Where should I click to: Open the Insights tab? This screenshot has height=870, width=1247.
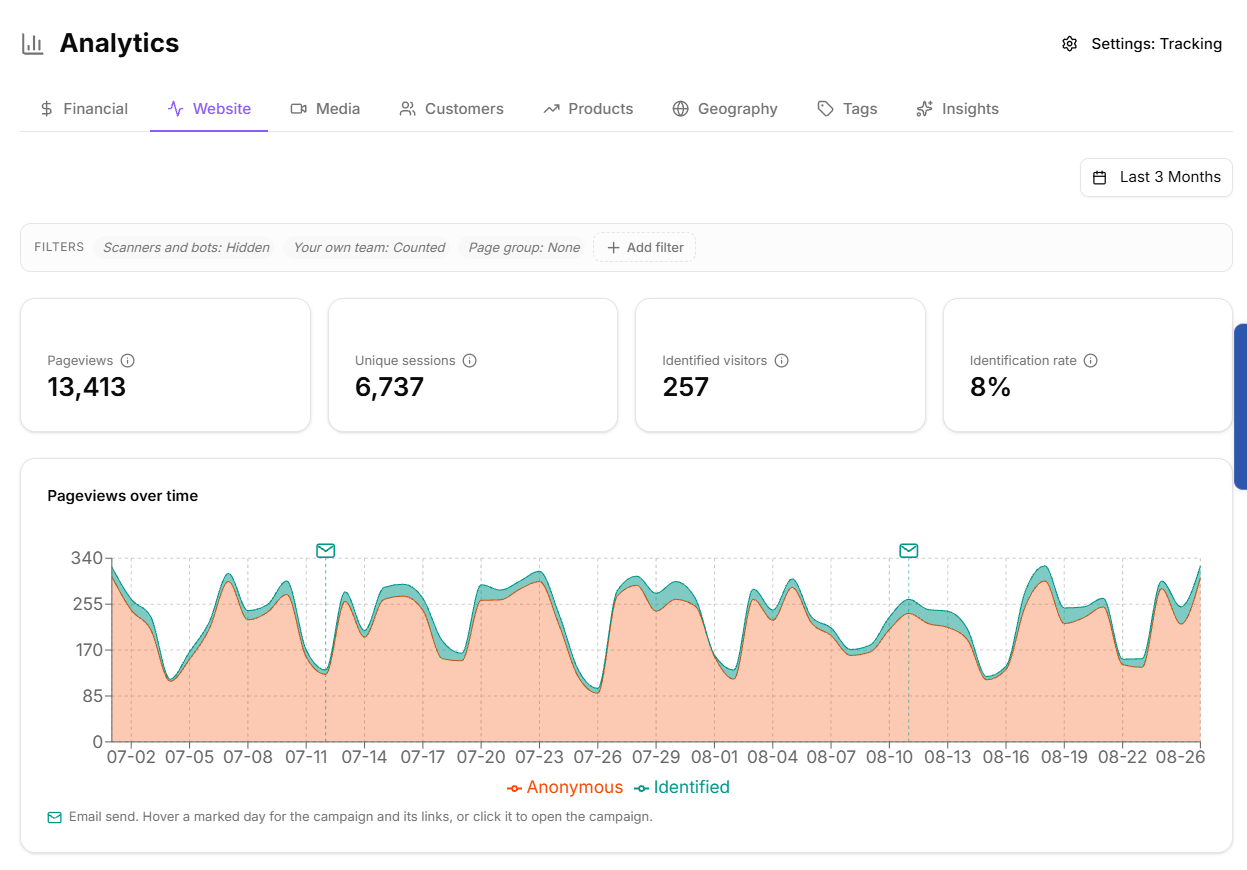pos(957,109)
